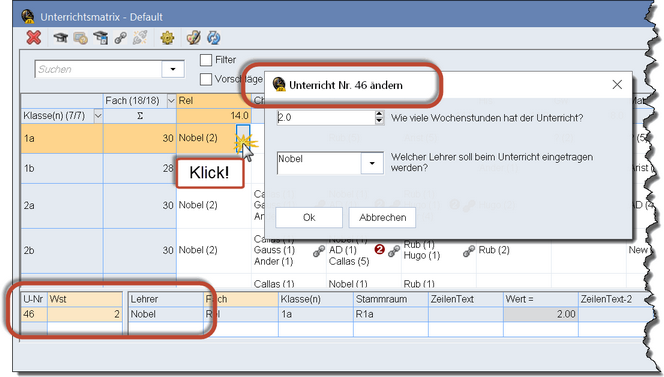
Task: Click the chain link coupling icon in toolbar
Action: pos(121,38)
